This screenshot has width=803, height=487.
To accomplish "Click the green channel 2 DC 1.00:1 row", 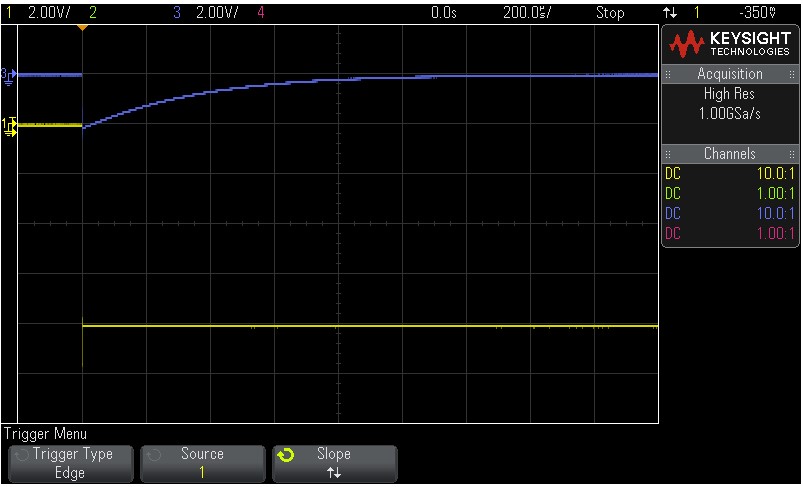I will point(729,194).
